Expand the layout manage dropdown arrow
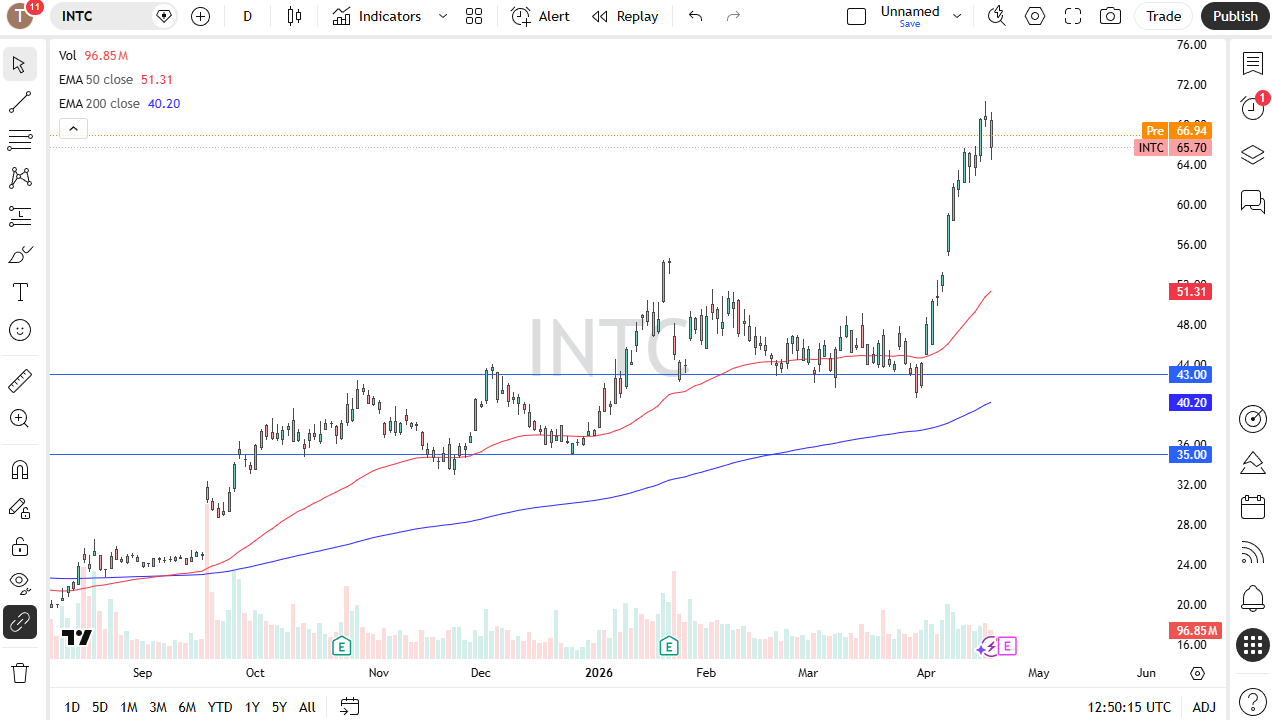1272x720 pixels. [x=957, y=16]
